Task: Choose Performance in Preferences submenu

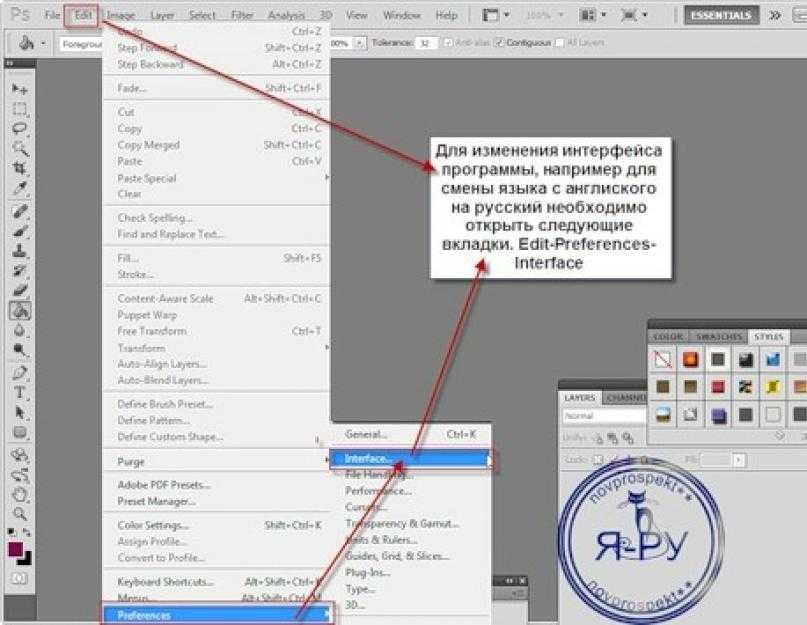Action: [410, 491]
